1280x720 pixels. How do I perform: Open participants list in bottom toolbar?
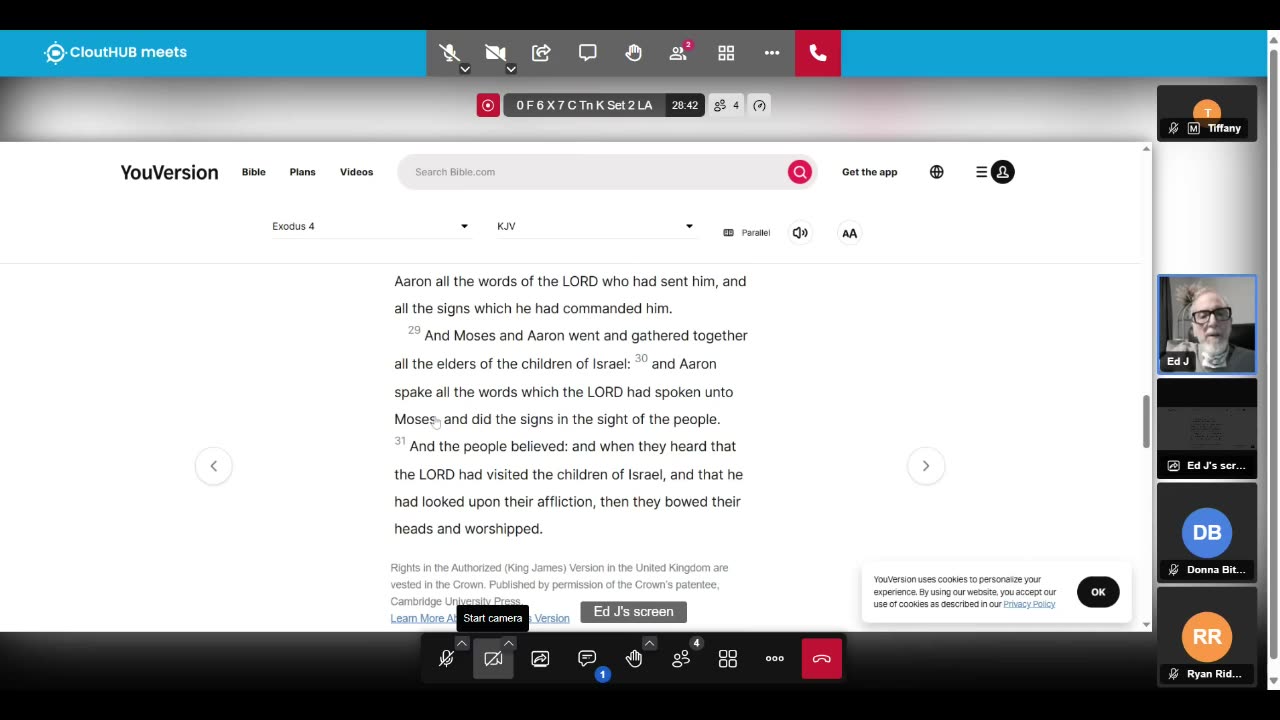click(x=681, y=659)
